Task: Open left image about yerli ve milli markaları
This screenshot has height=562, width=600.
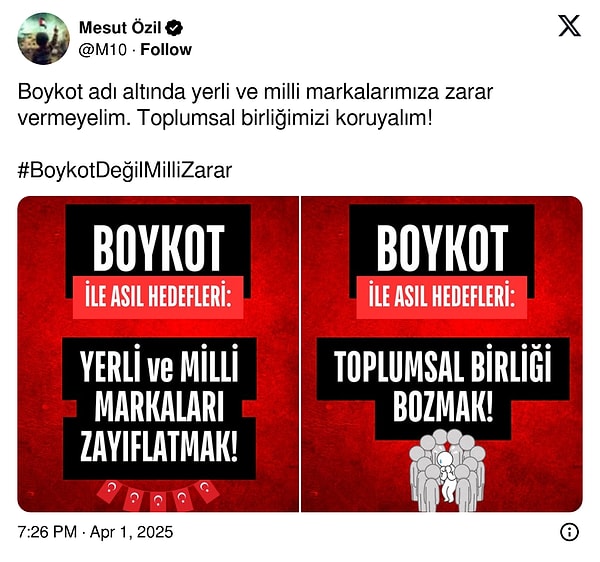Action: (158, 354)
